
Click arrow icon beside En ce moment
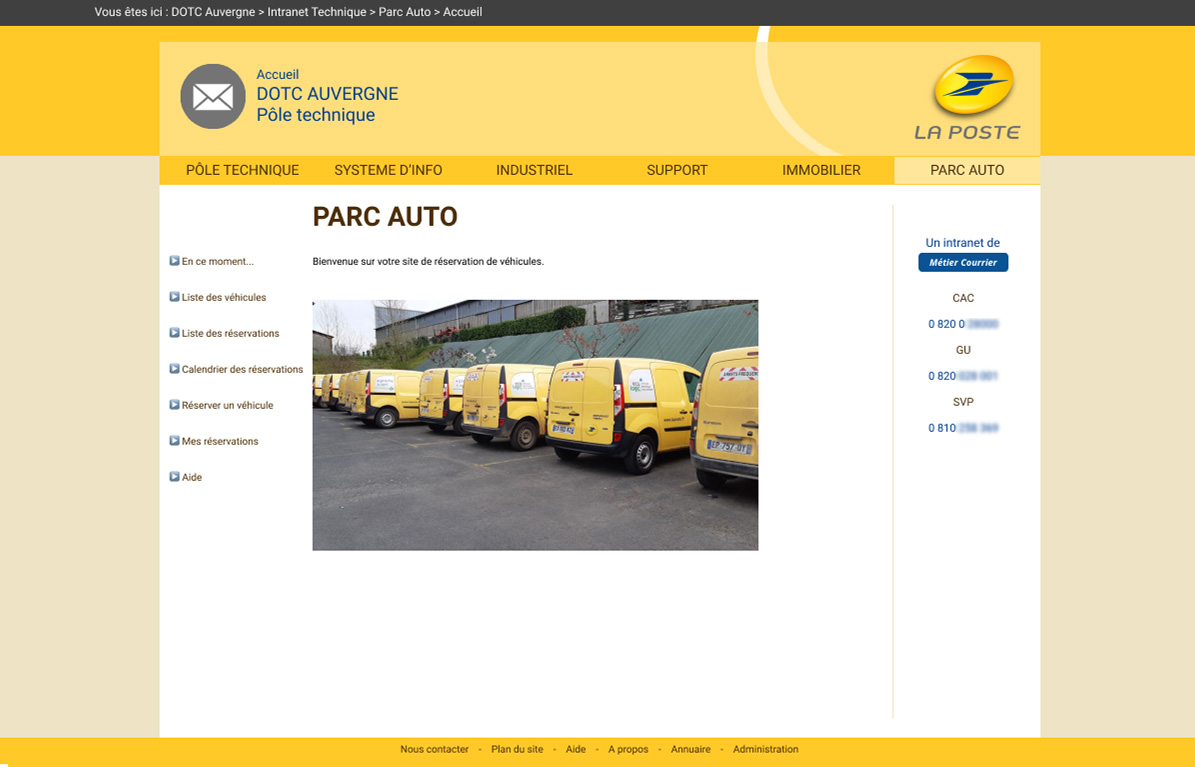click(175, 261)
